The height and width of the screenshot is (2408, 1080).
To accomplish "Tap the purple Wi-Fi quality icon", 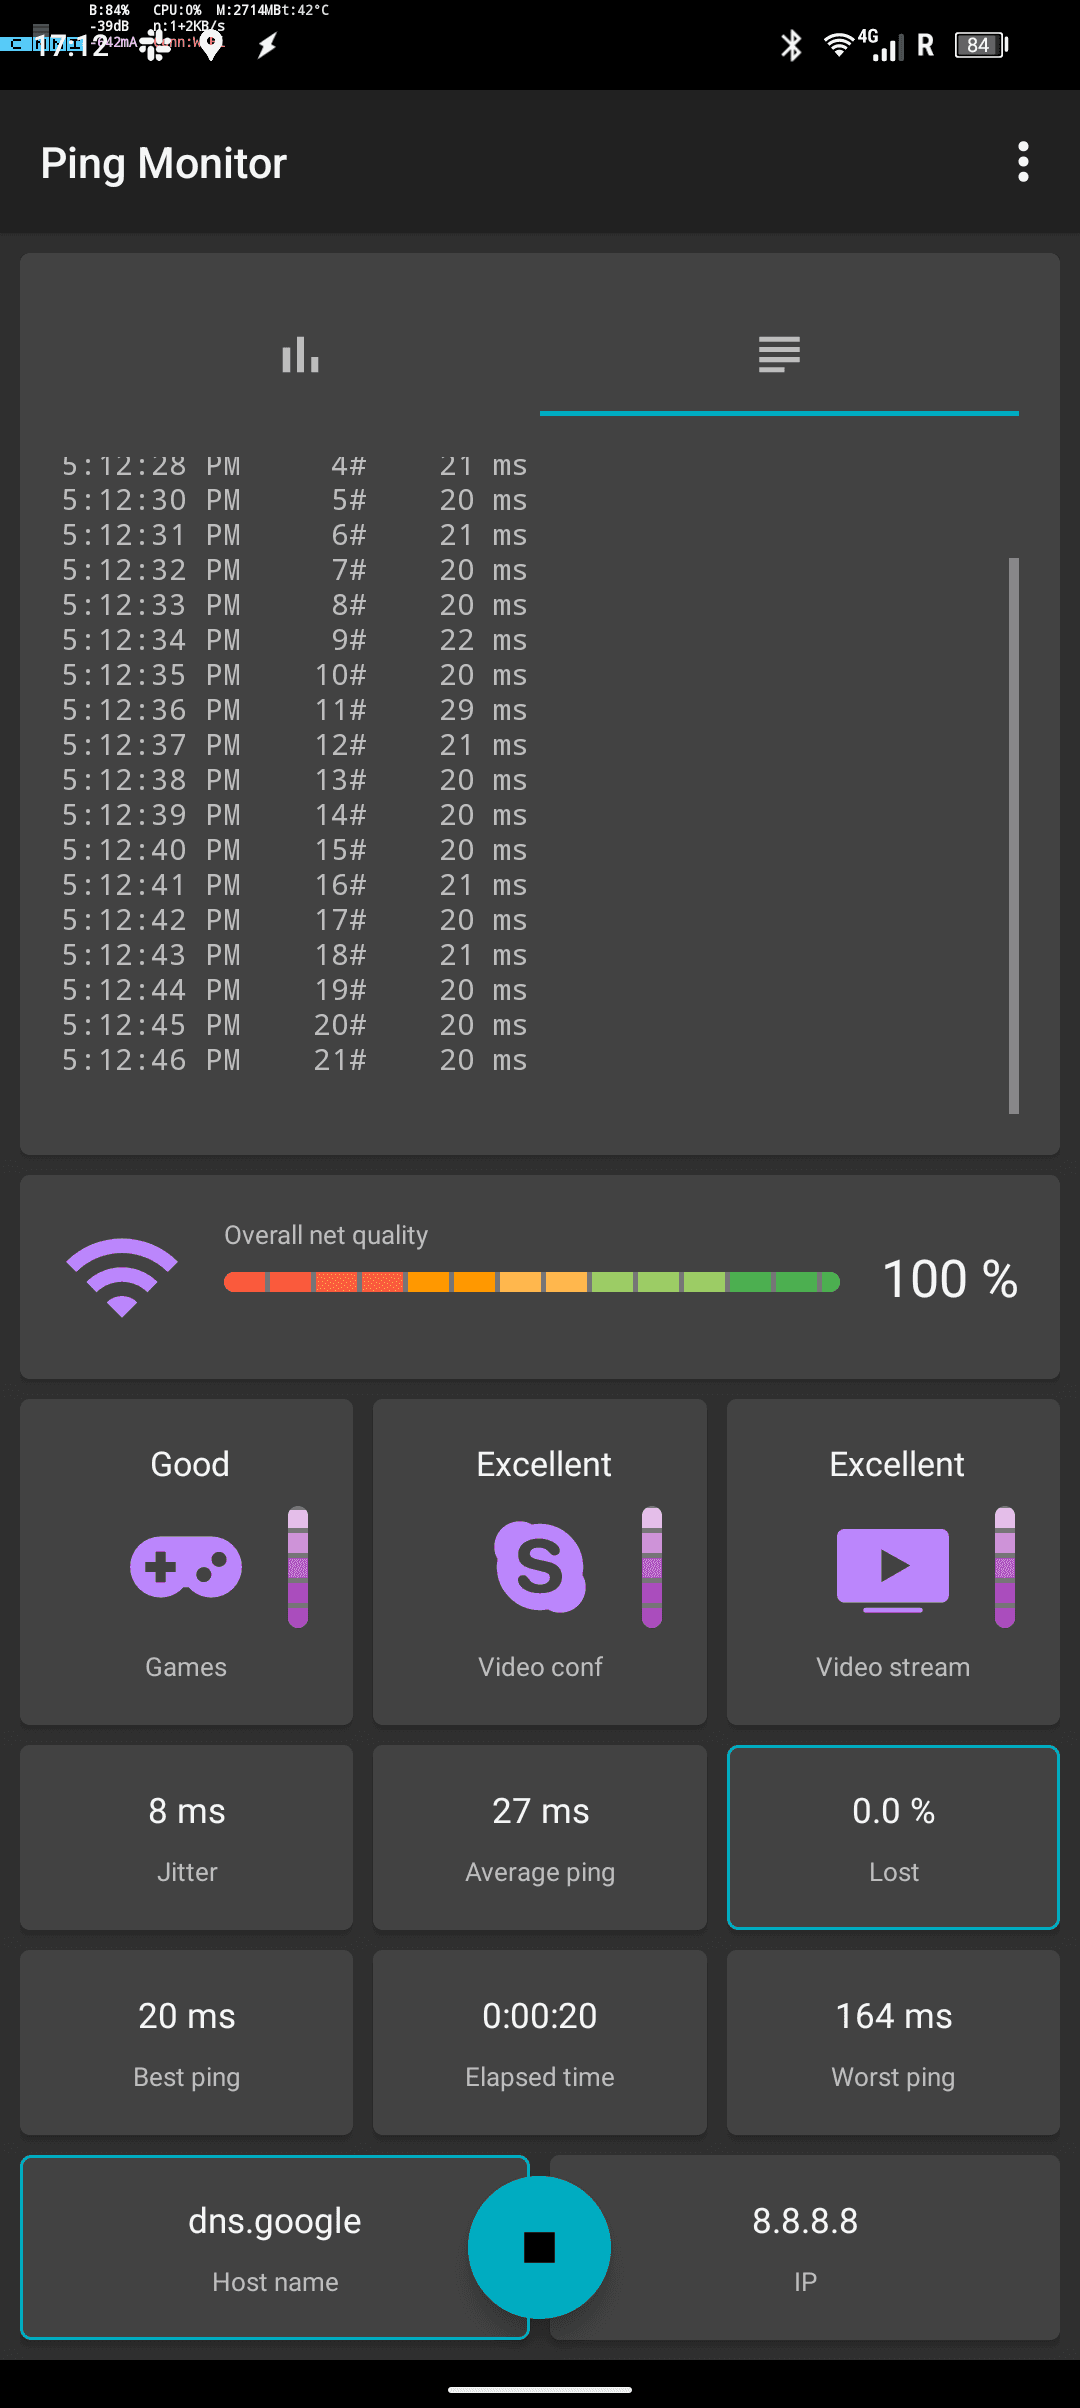I will tap(122, 1277).
